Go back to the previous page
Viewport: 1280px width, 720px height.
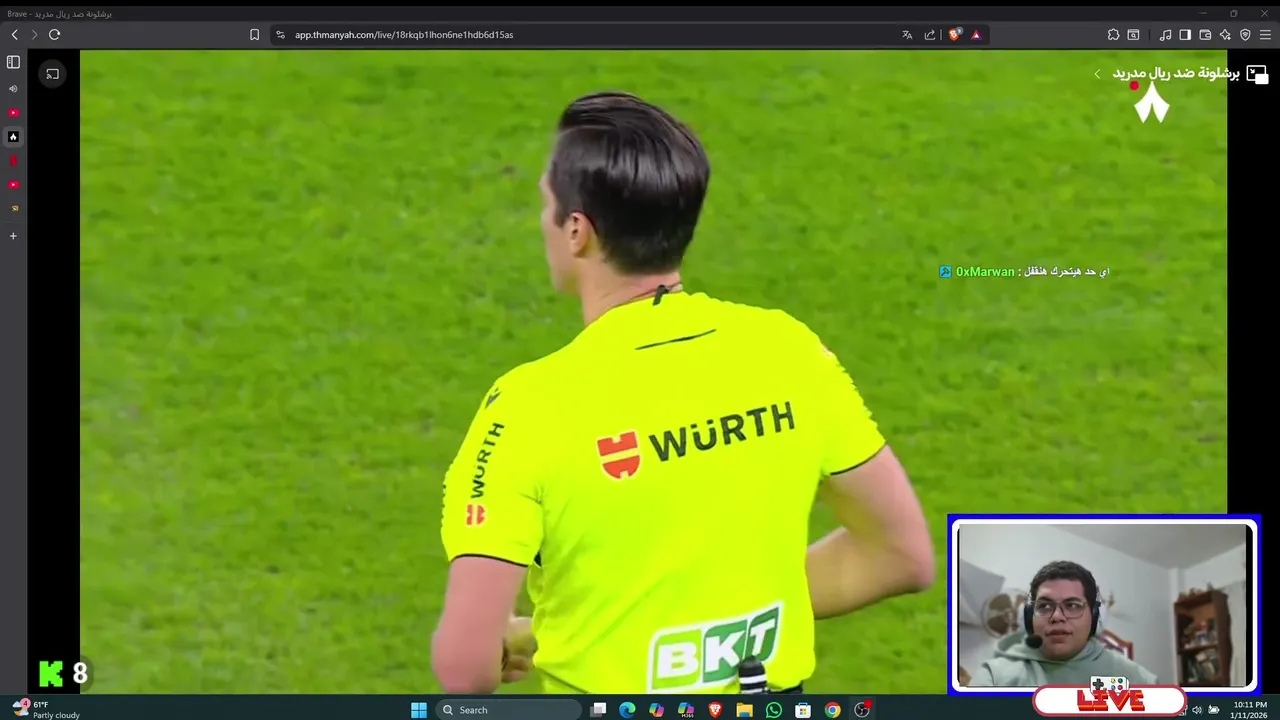point(14,34)
